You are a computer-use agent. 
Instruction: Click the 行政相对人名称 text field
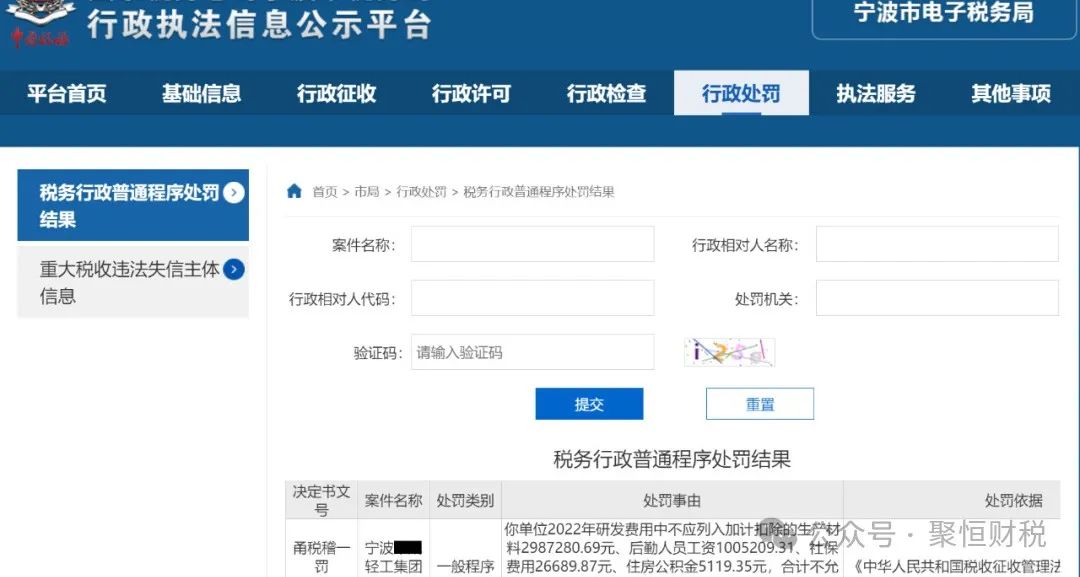937,244
